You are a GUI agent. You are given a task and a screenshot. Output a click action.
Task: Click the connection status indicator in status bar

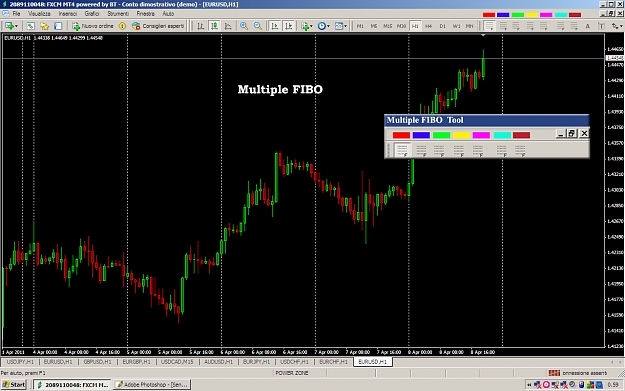578,373
